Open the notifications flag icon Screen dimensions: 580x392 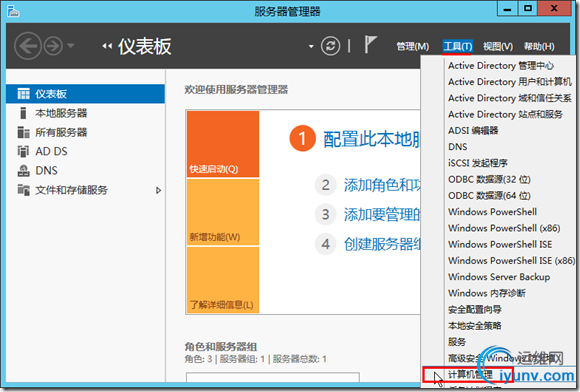pos(370,44)
